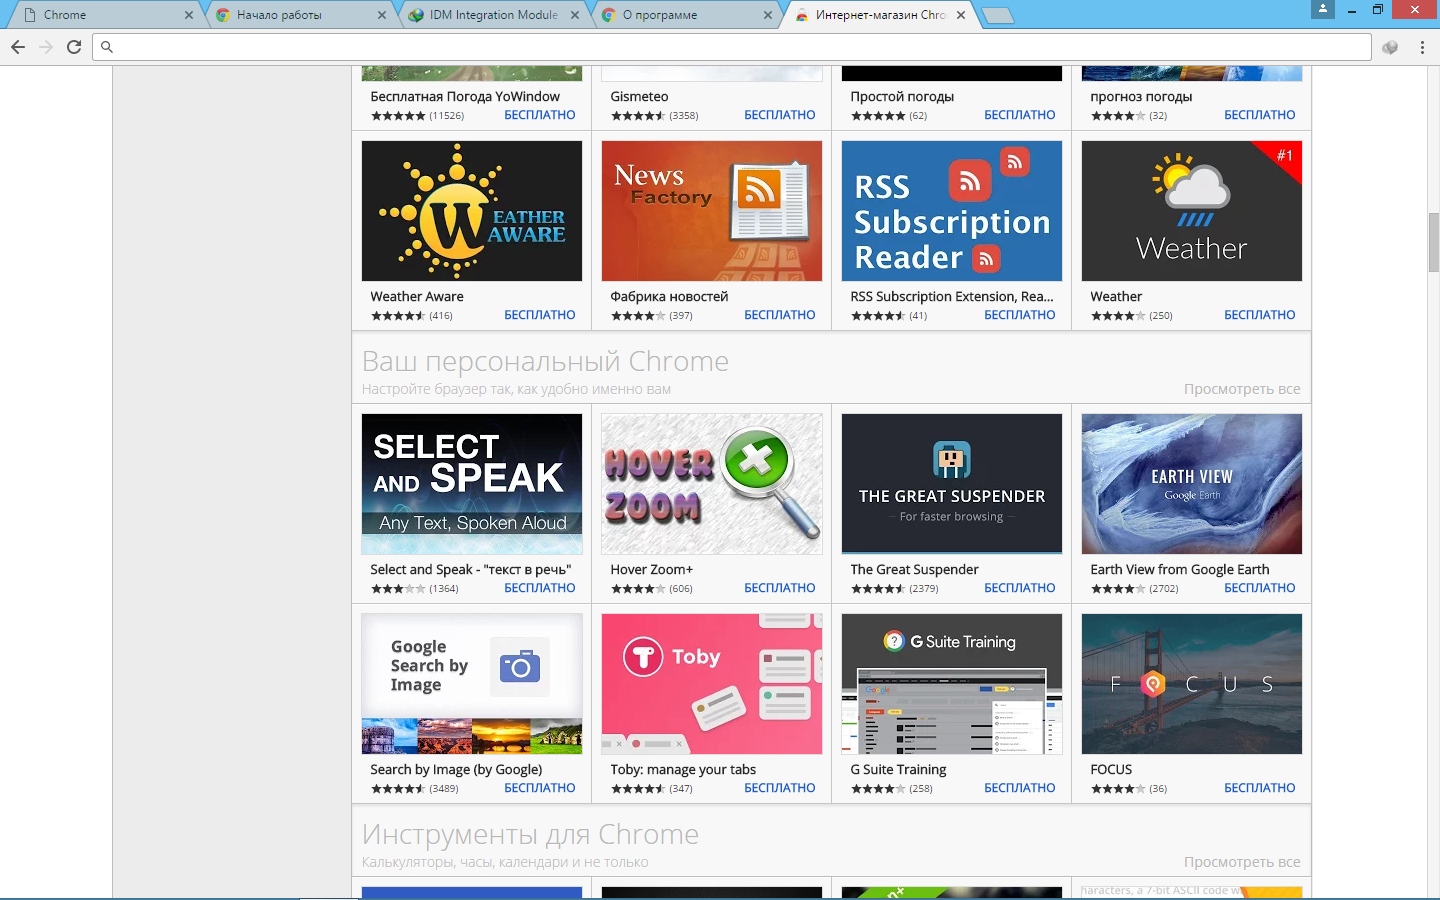The width and height of the screenshot is (1440, 900).
Task: Click the прогноз погоды title
Action: point(1141,97)
